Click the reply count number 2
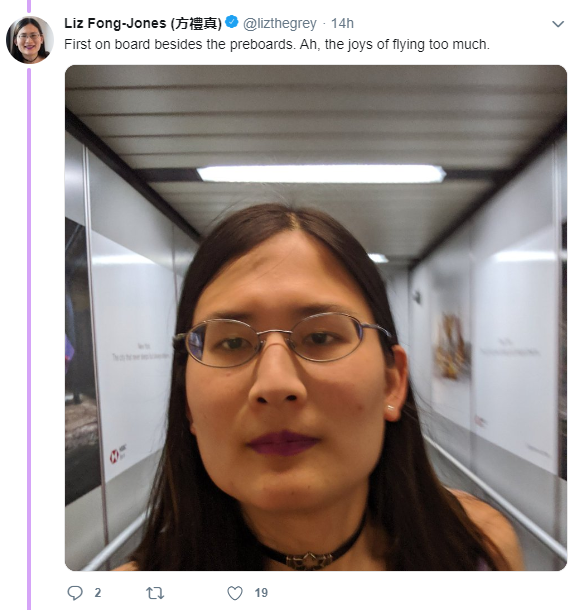This screenshot has height=610, width=587. click(x=98, y=593)
